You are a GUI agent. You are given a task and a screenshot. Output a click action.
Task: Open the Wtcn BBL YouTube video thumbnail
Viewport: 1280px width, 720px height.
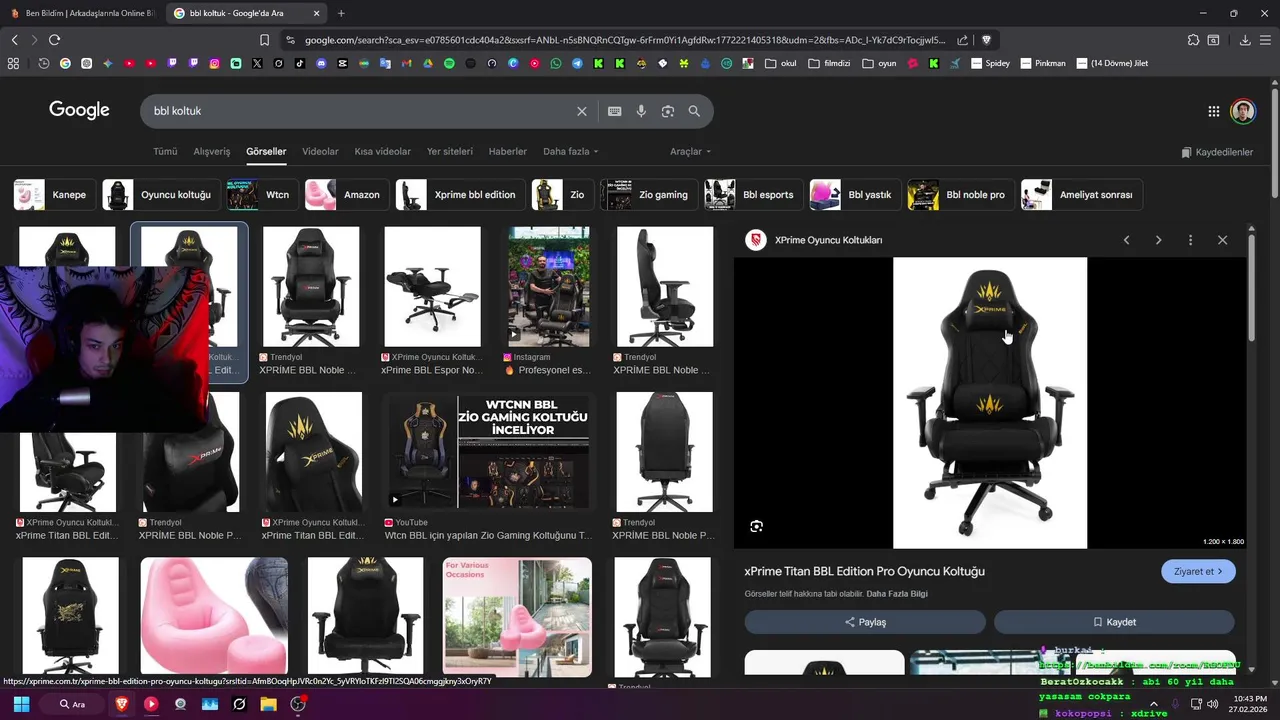pos(490,451)
